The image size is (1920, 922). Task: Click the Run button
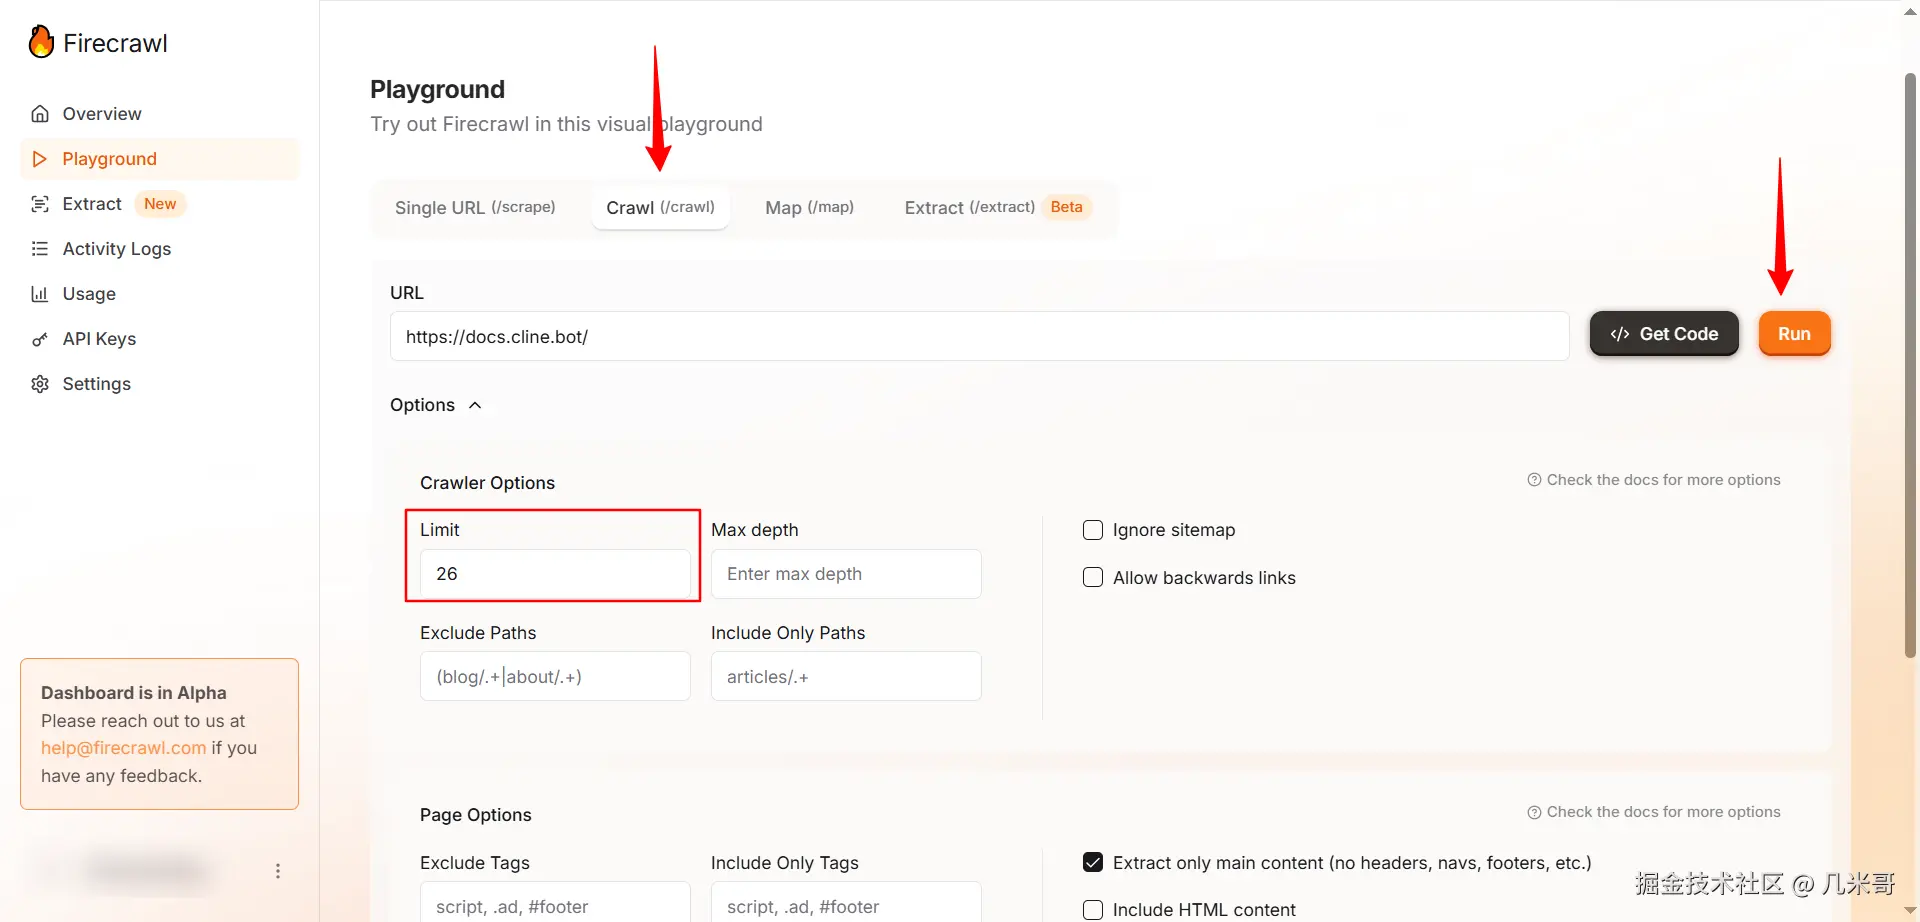point(1794,334)
